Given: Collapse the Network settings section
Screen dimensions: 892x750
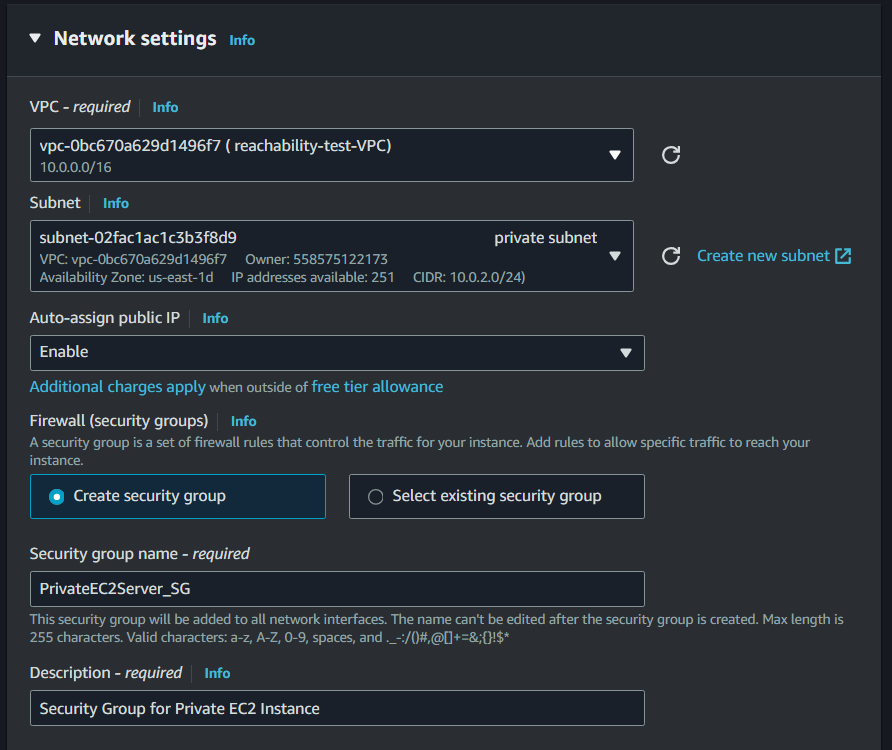Looking at the screenshot, I should click(x=35, y=39).
